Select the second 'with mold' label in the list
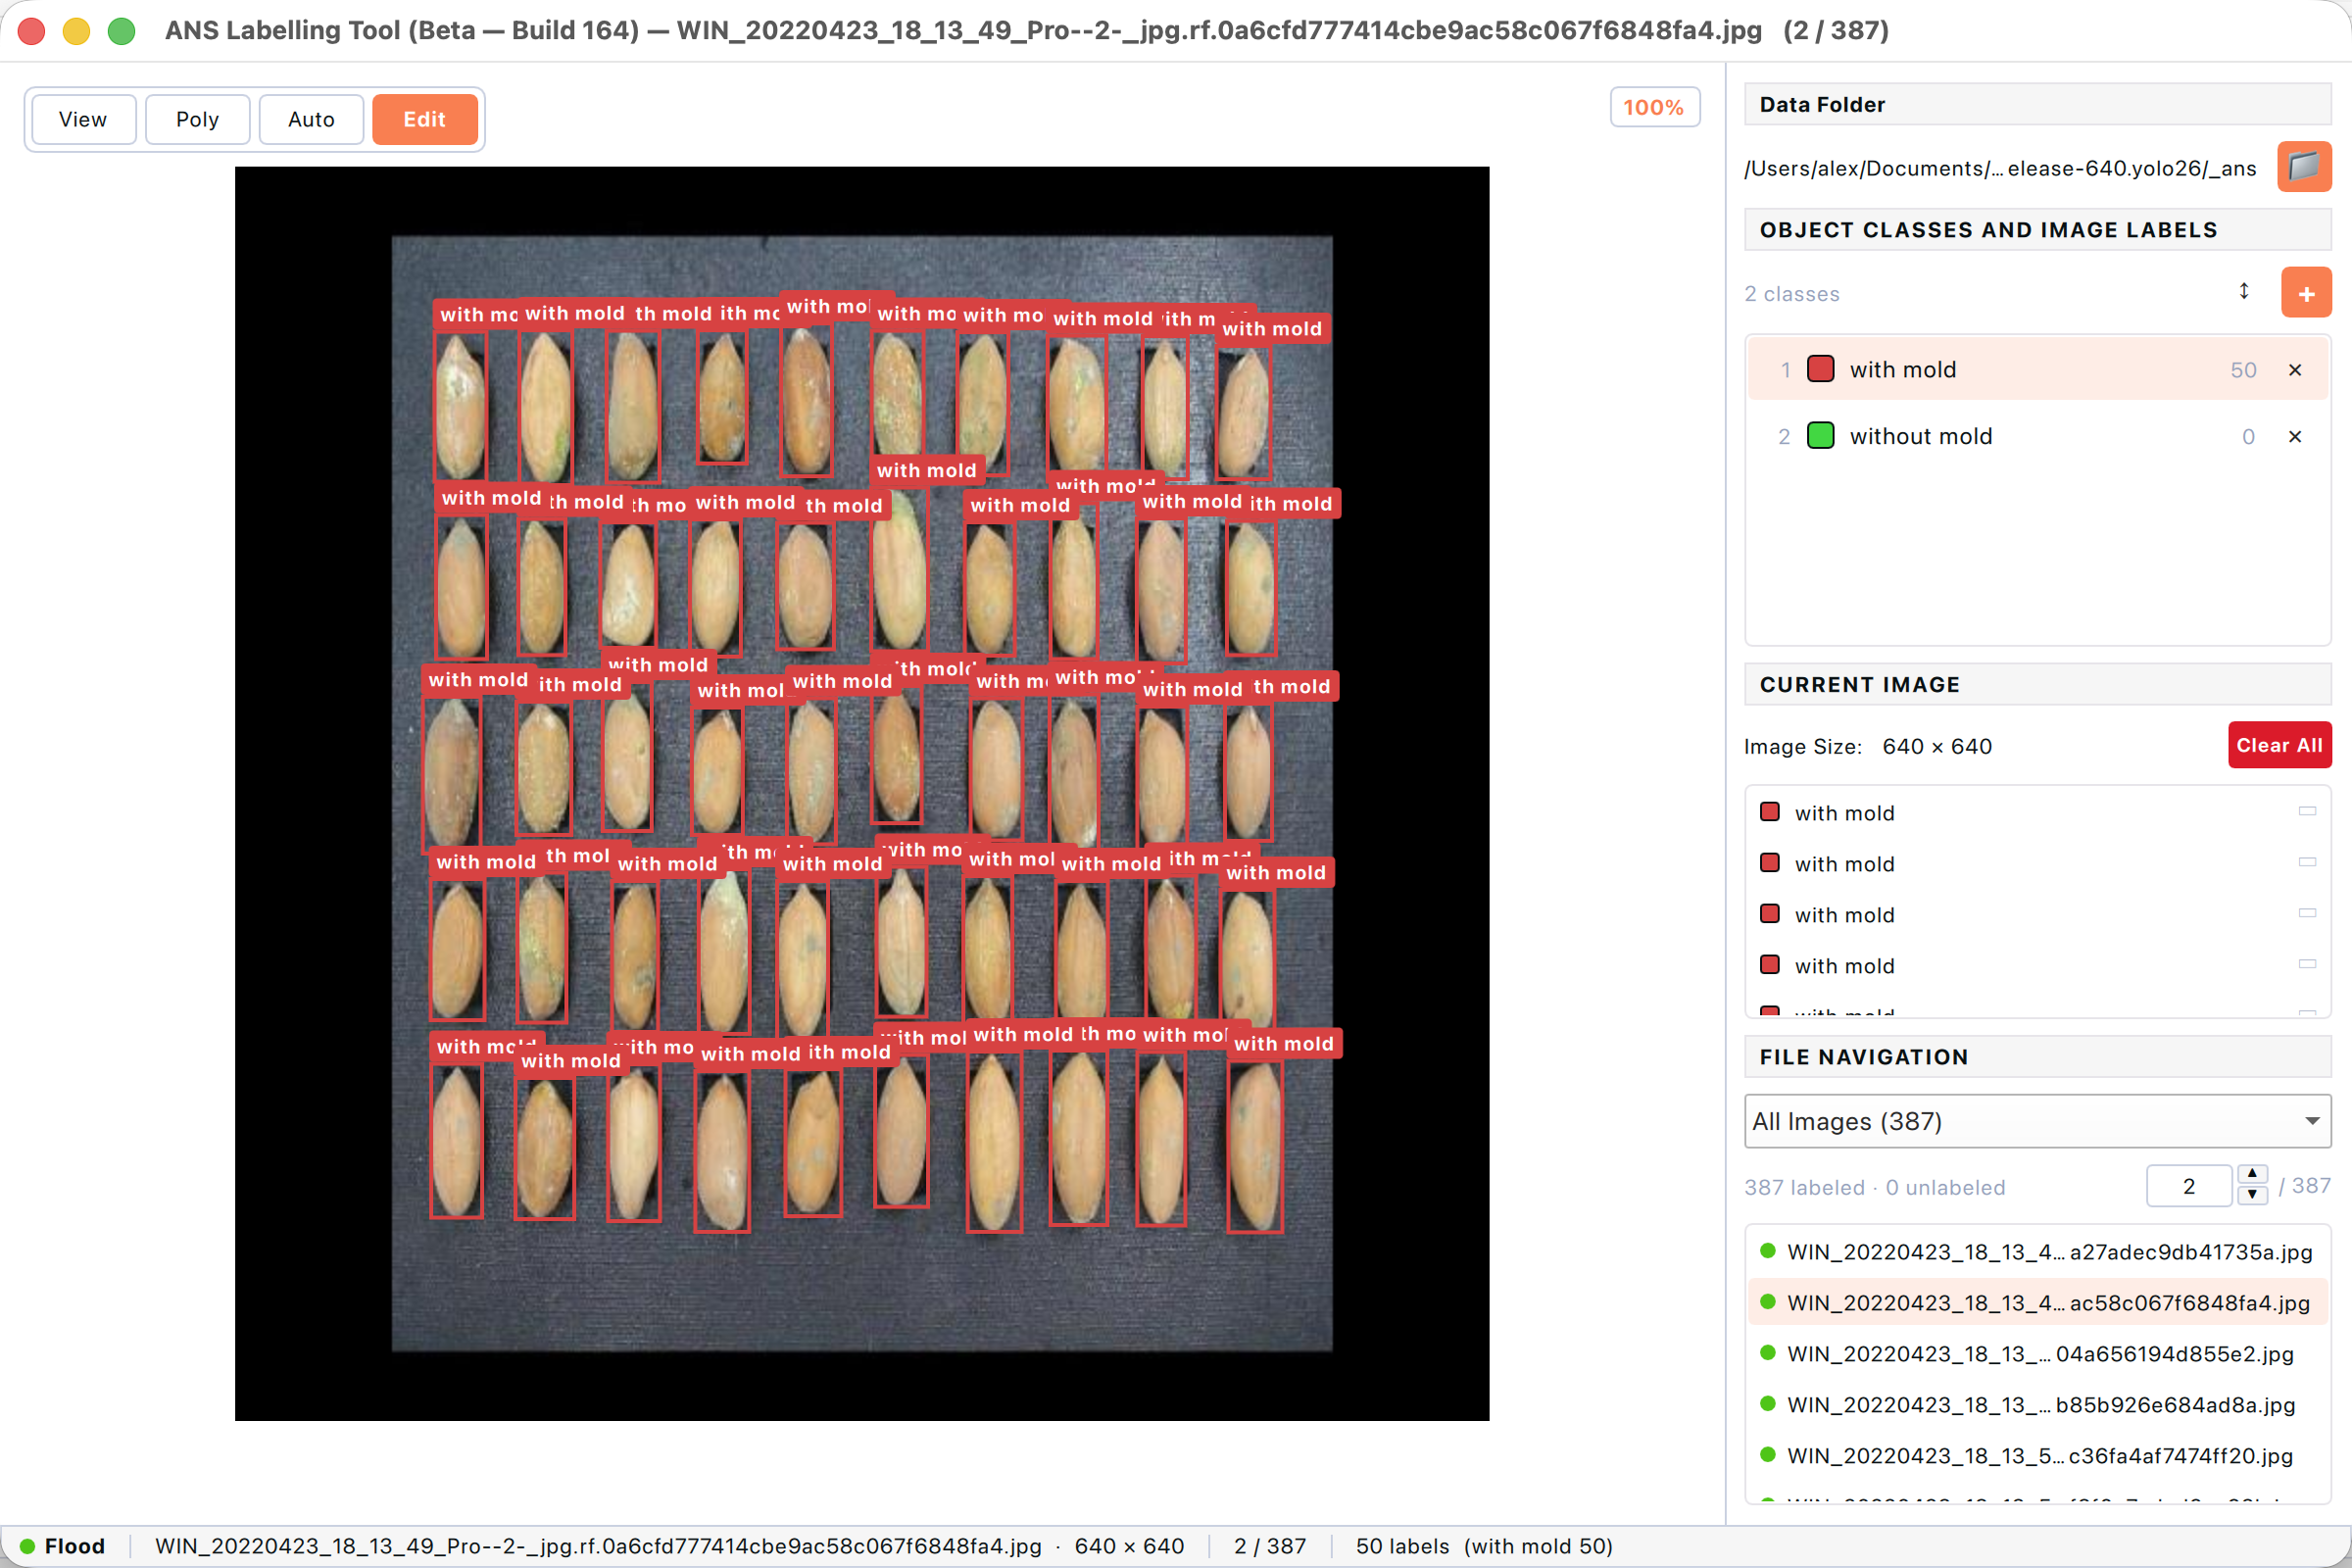 [x=2037, y=863]
